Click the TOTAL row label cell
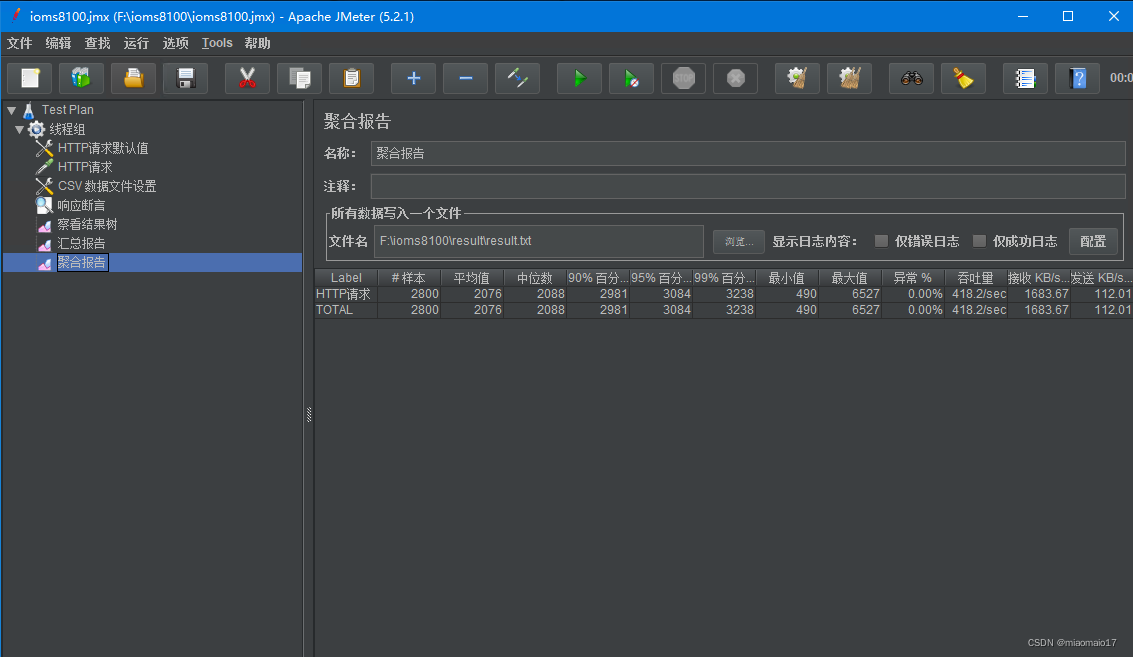The image size is (1133, 657). click(346, 310)
